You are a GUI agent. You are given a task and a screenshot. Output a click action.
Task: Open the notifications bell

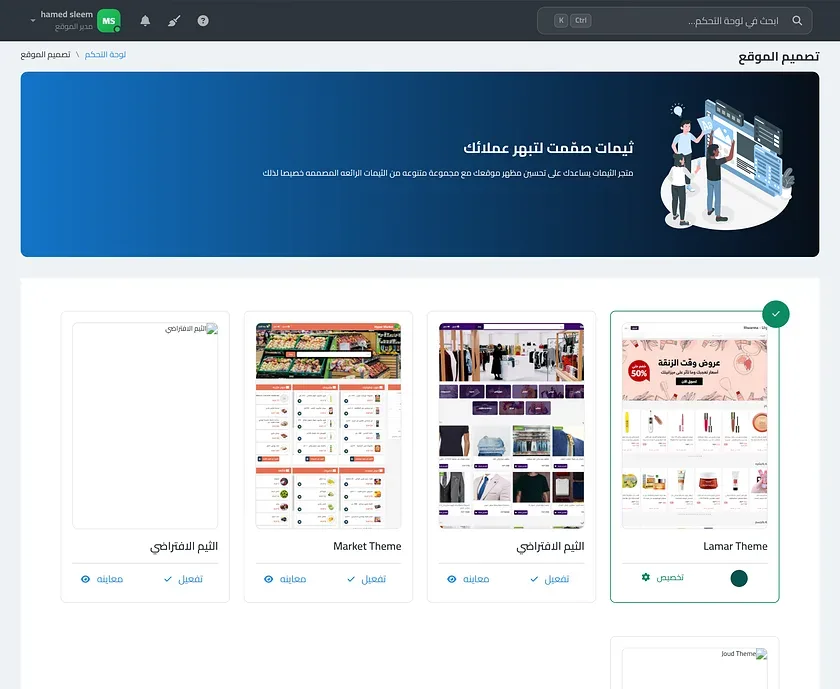(x=145, y=20)
